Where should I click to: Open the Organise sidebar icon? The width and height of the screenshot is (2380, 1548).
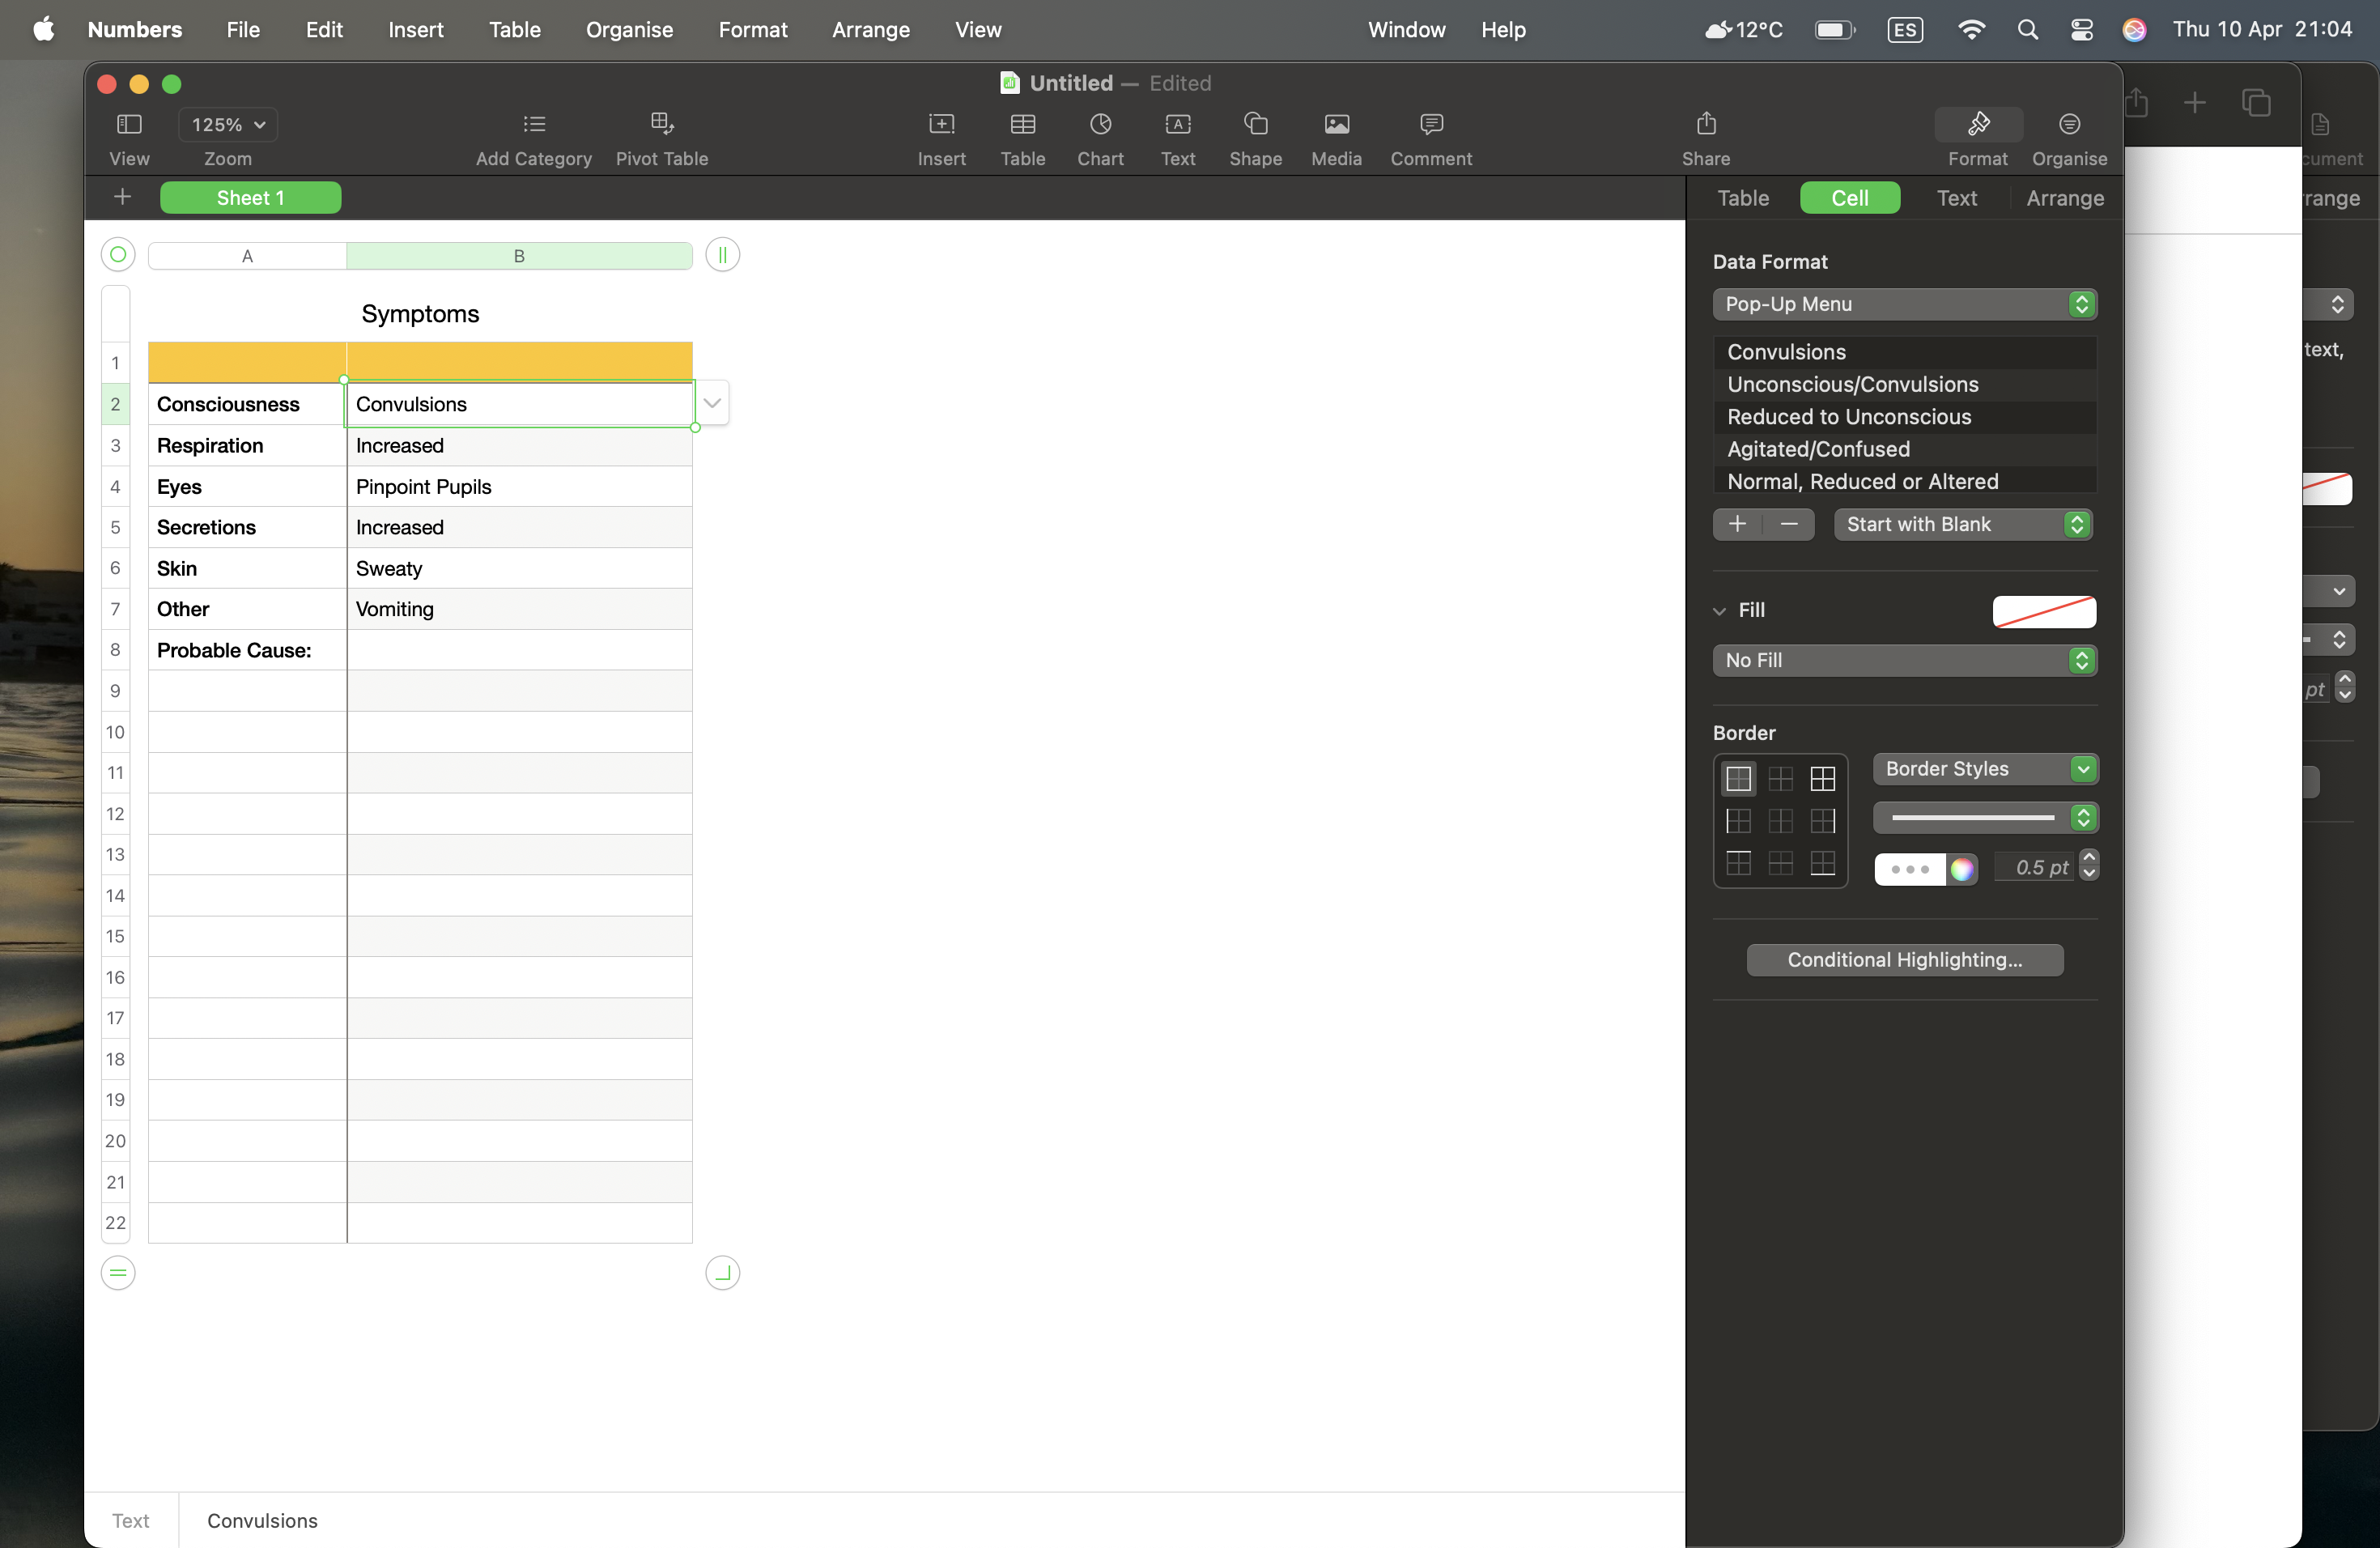click(x=2069, y=124)
